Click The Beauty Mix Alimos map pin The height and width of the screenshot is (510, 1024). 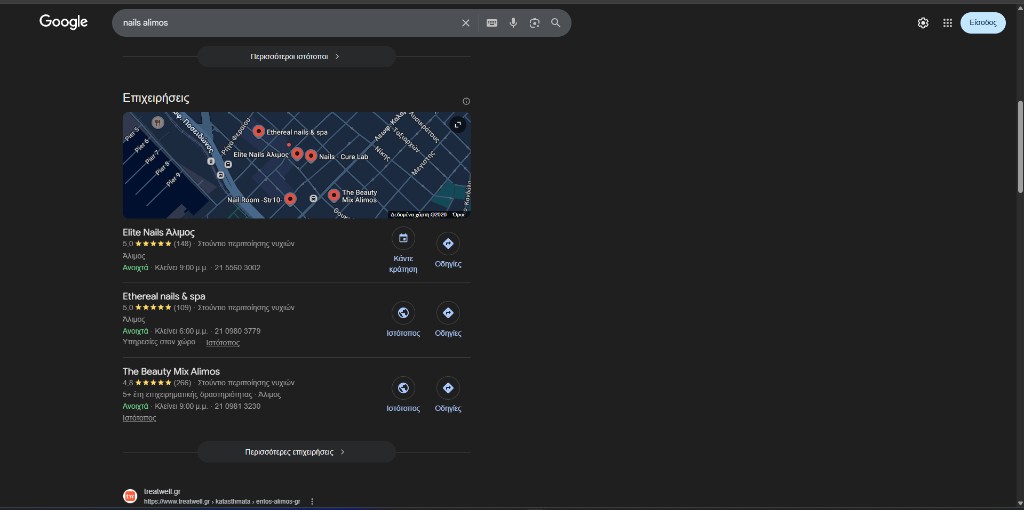[x=334, y=195]
